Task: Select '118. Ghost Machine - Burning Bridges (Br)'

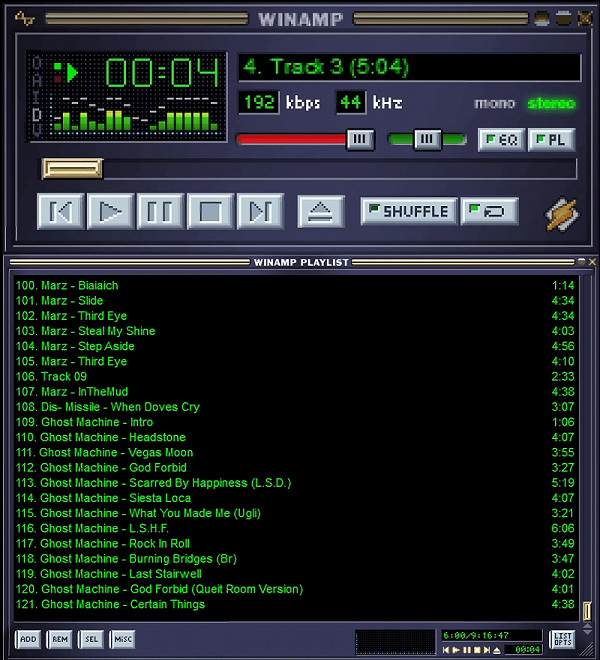Action: 295,558
